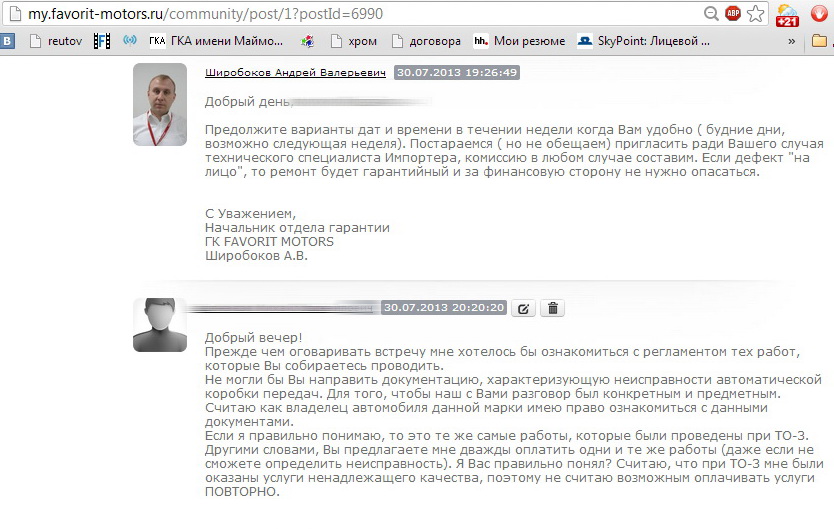This screenshot has height=529, width=834.
Task: Click the red shield extension icon
Action: (x=819, y=13)
